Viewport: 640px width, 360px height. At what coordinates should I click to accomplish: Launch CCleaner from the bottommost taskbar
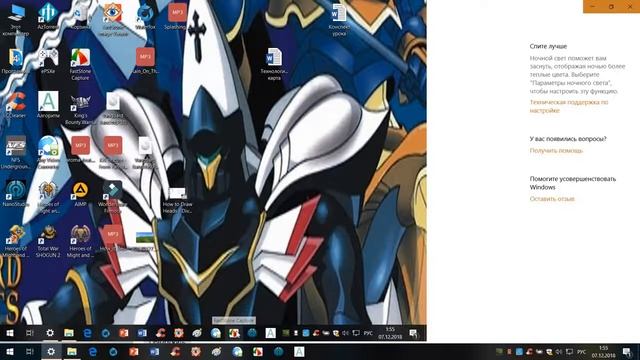pos(175,351)
